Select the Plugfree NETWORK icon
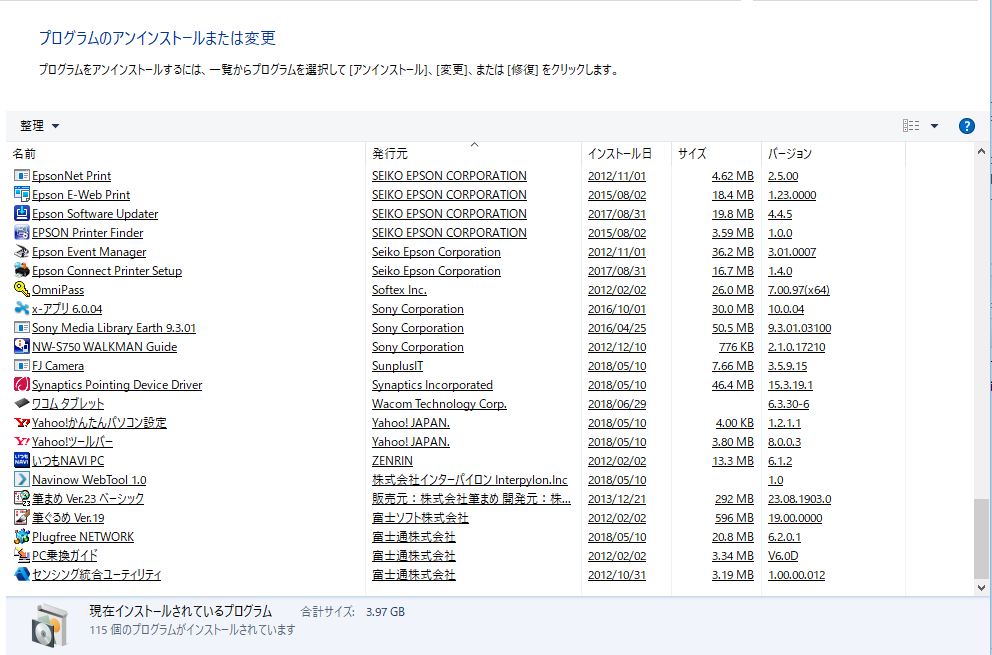 point(22,537)
